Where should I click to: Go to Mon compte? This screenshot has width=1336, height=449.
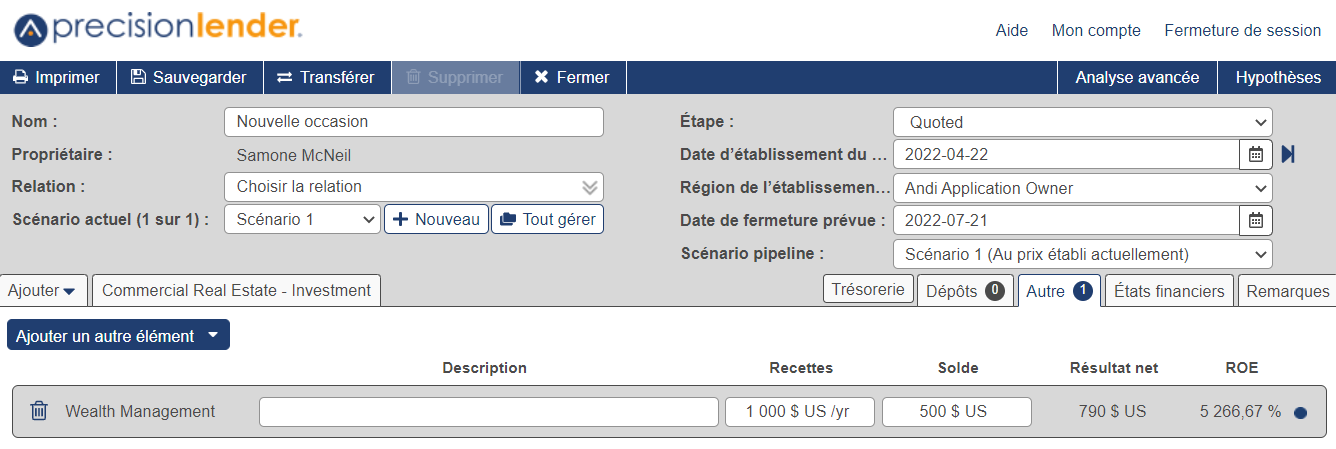pyautogui.click(x=1096, y=31)
